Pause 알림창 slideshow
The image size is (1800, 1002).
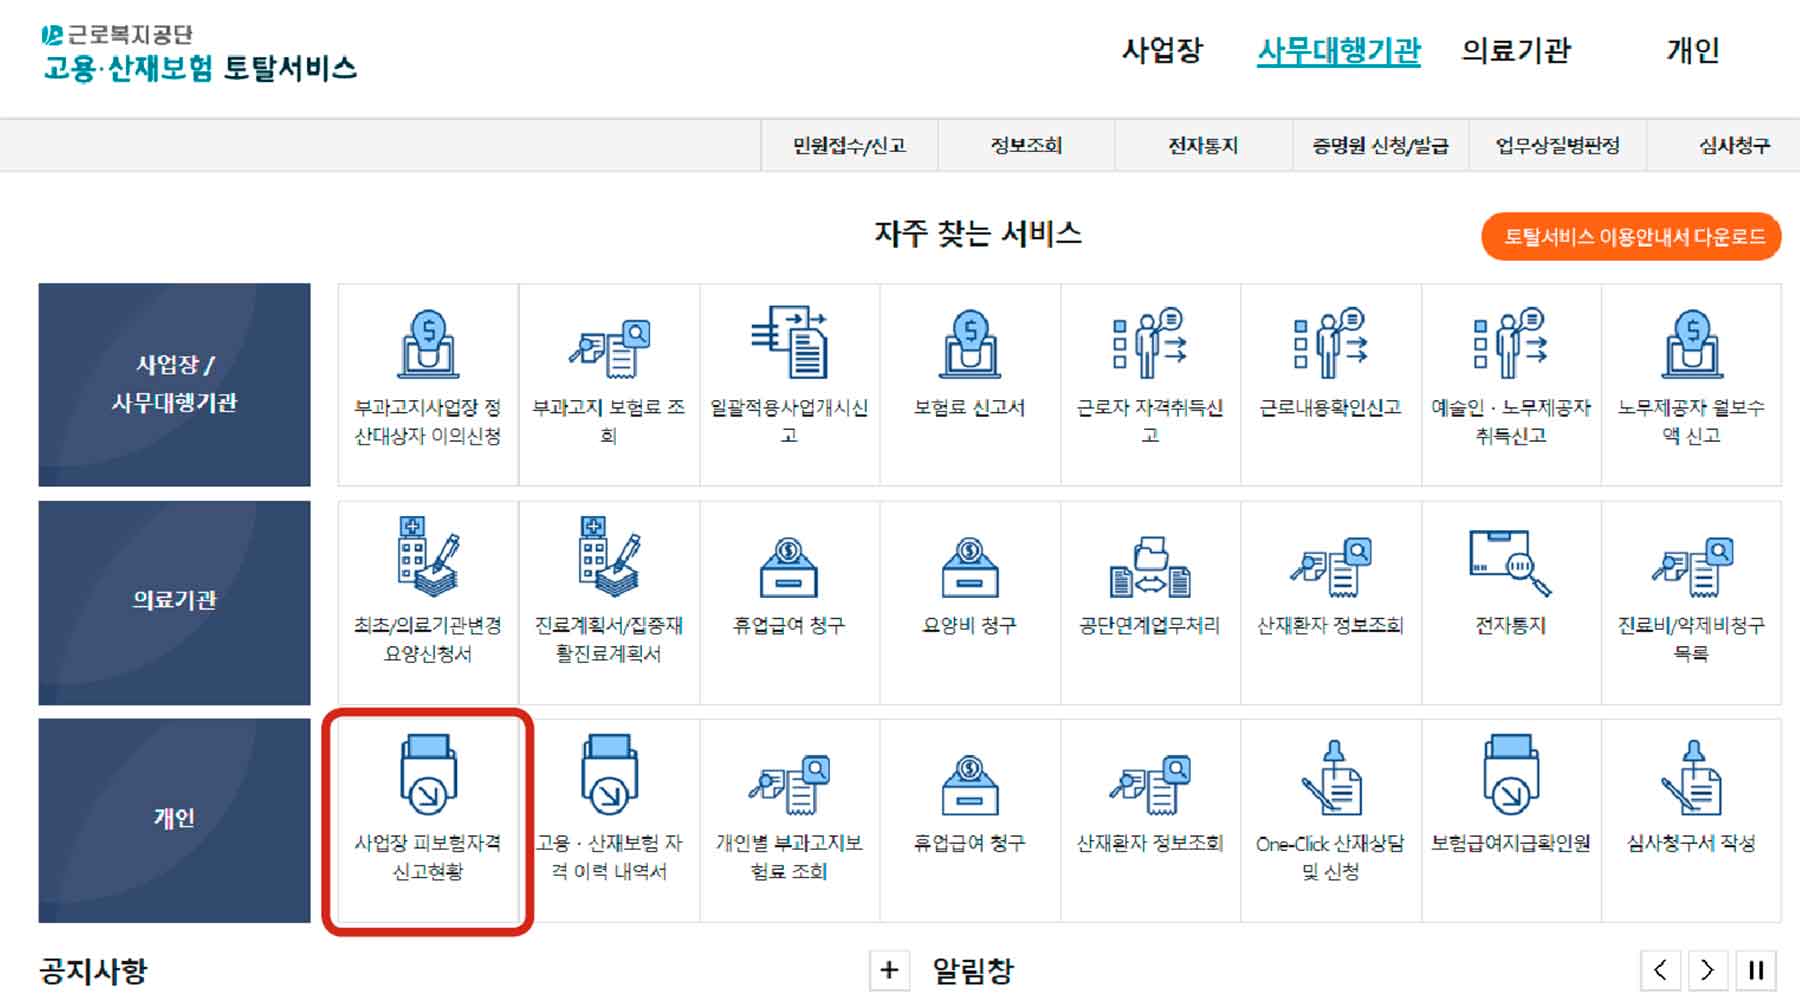tap(1756, 970)
